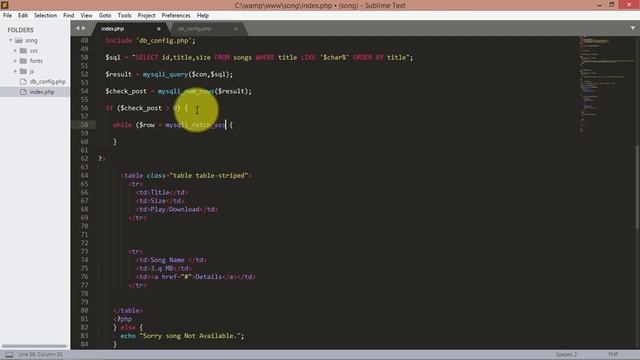Click the FOLDERS sidebar heading
Viewport: 640px width, 360px height.
pos(20,30)
